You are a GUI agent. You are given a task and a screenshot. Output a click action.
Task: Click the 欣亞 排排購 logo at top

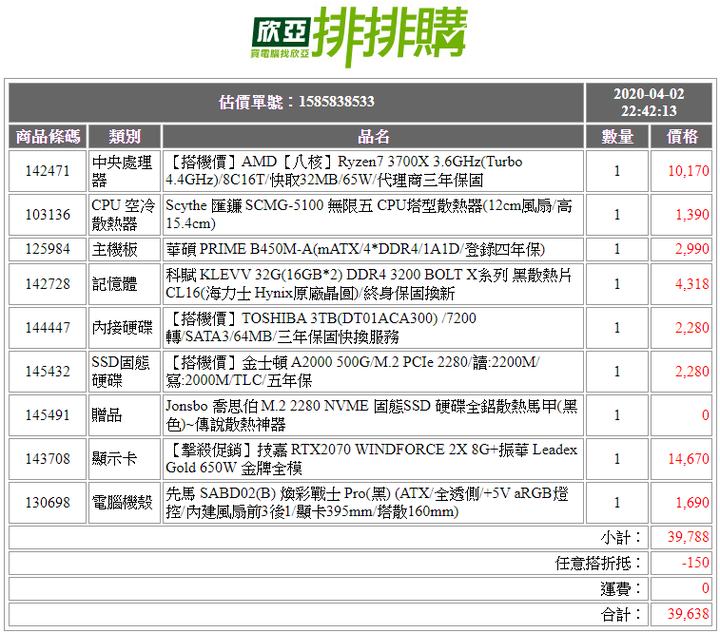(360, 37)
